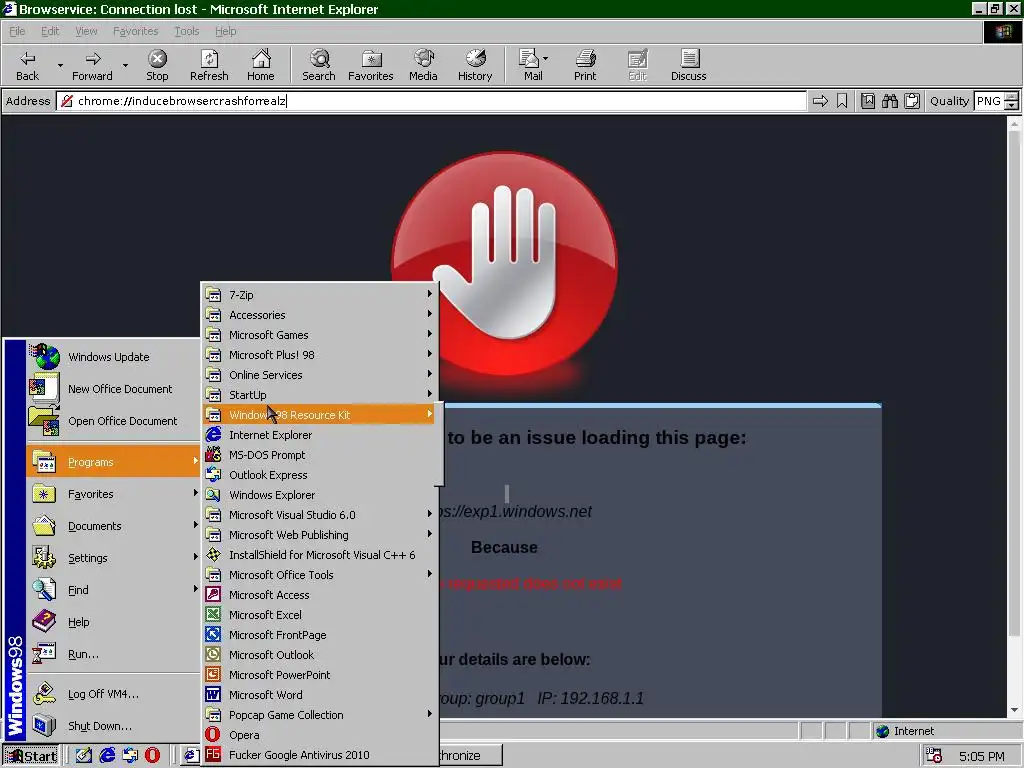Launch Microsoft Access
The width and height of the screenshot is (1024, 768).
tap(319, 594)
